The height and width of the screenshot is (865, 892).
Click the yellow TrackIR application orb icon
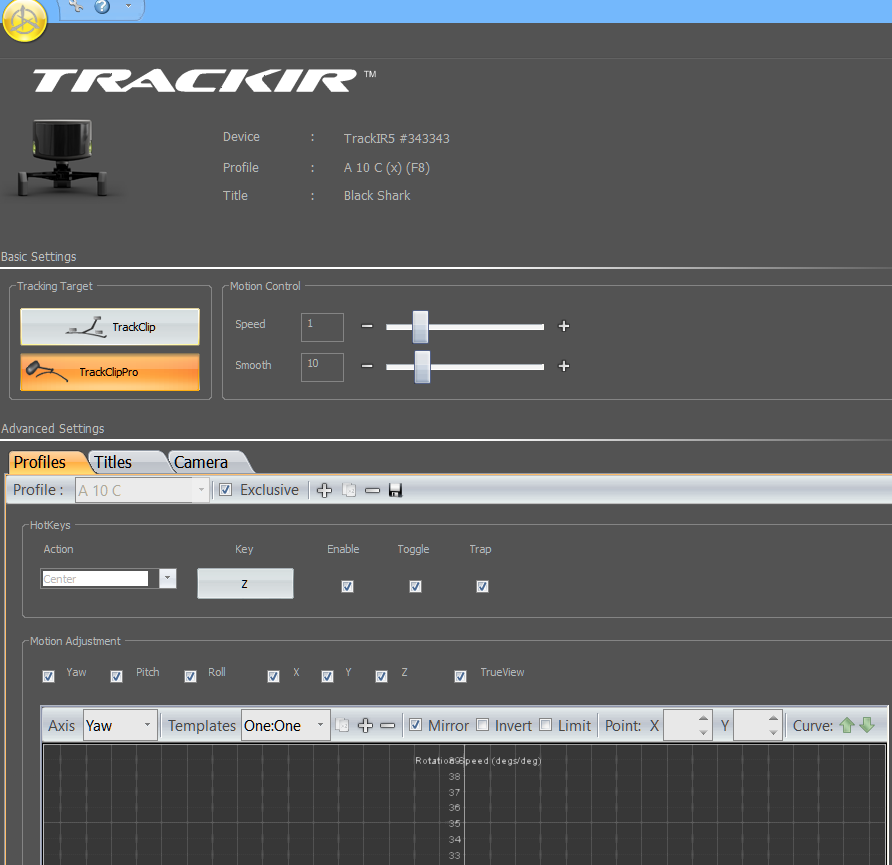(24, 20)
